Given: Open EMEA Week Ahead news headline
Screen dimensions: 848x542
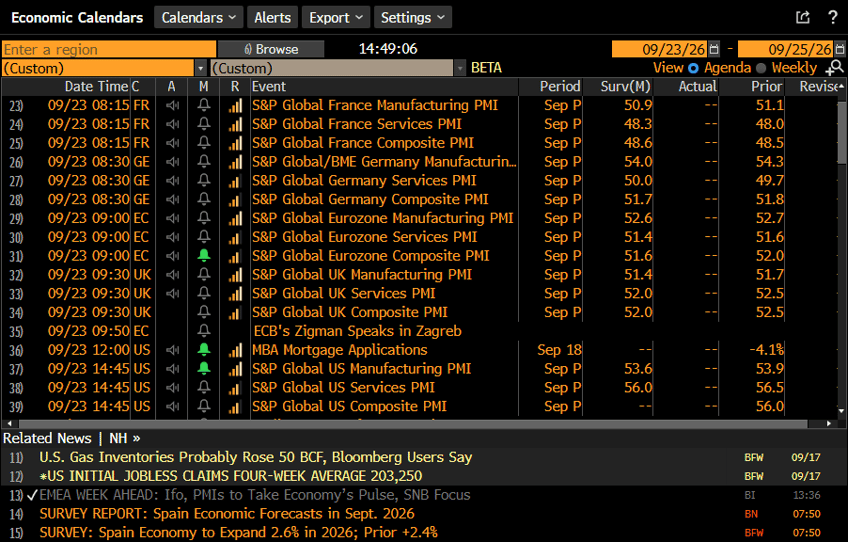Looking at the screenshot, I should (x=255, y=495).
